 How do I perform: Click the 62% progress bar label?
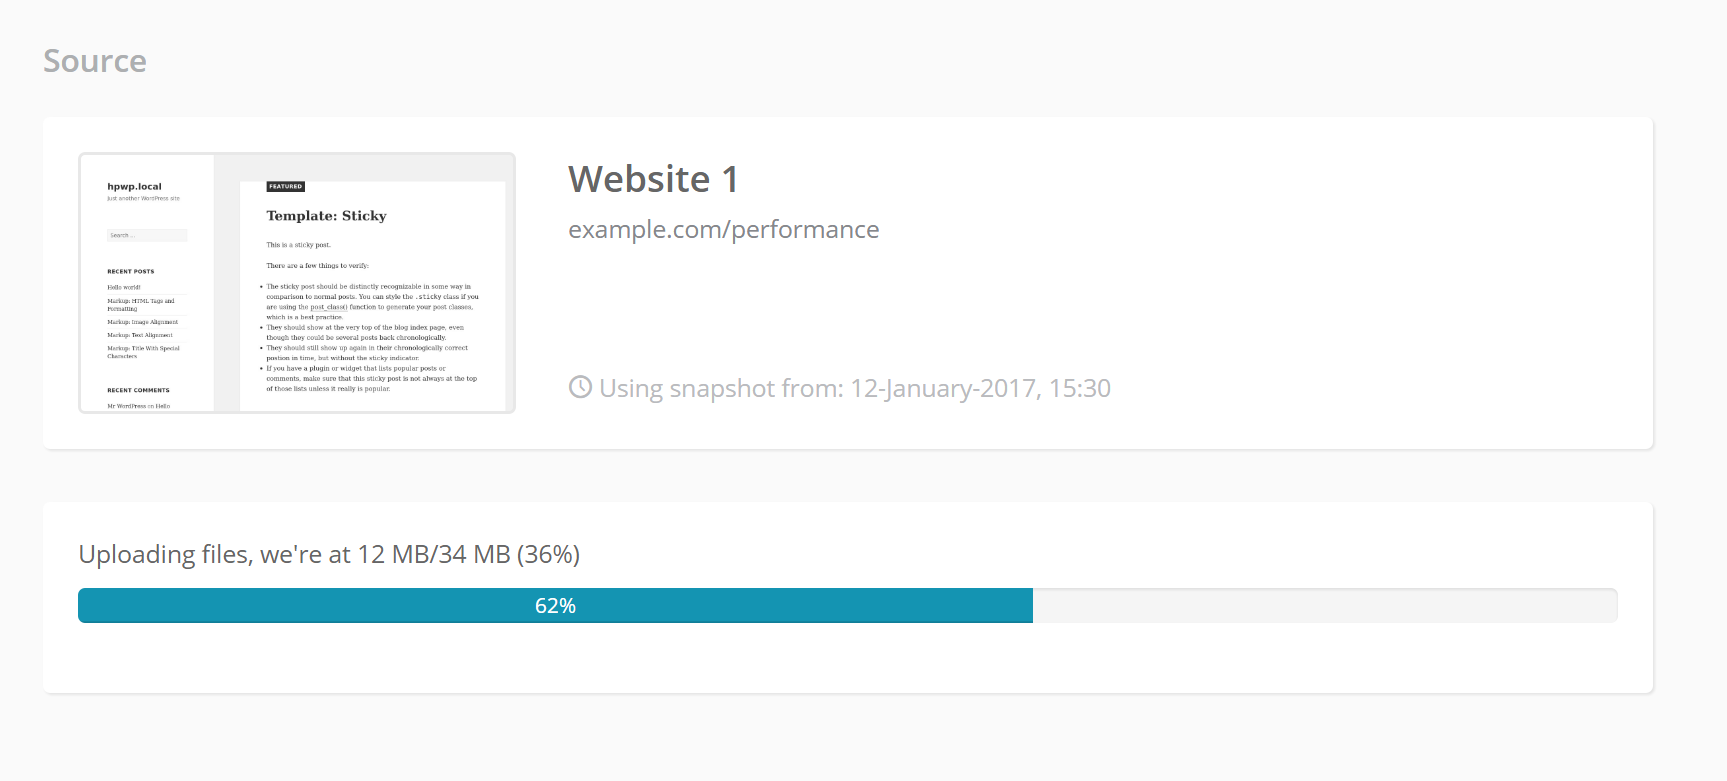coord(555,606)
